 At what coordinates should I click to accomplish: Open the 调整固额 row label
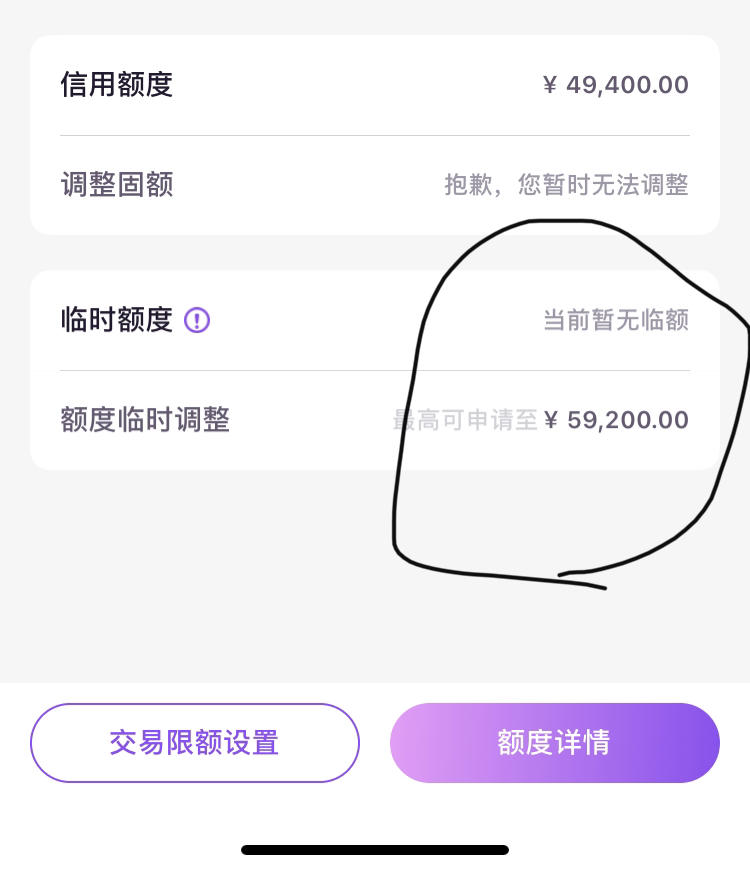click(x=117, y=184)
